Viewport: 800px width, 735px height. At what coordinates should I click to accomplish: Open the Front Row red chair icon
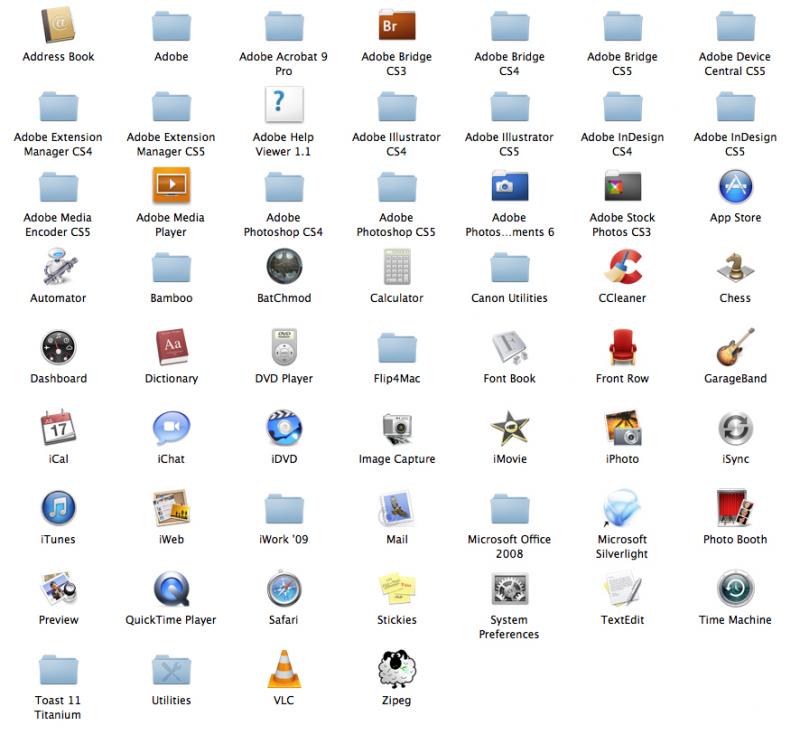pyautogui.click(x=622, y=347)
